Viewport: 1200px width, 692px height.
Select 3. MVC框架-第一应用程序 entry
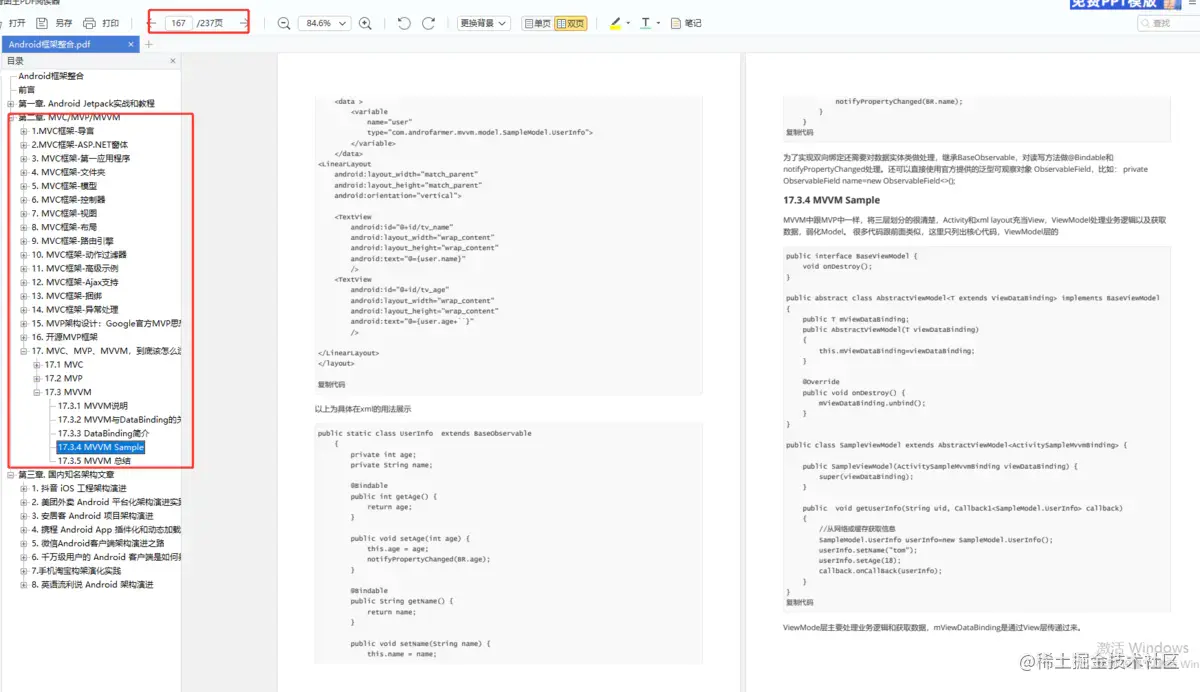80,158
